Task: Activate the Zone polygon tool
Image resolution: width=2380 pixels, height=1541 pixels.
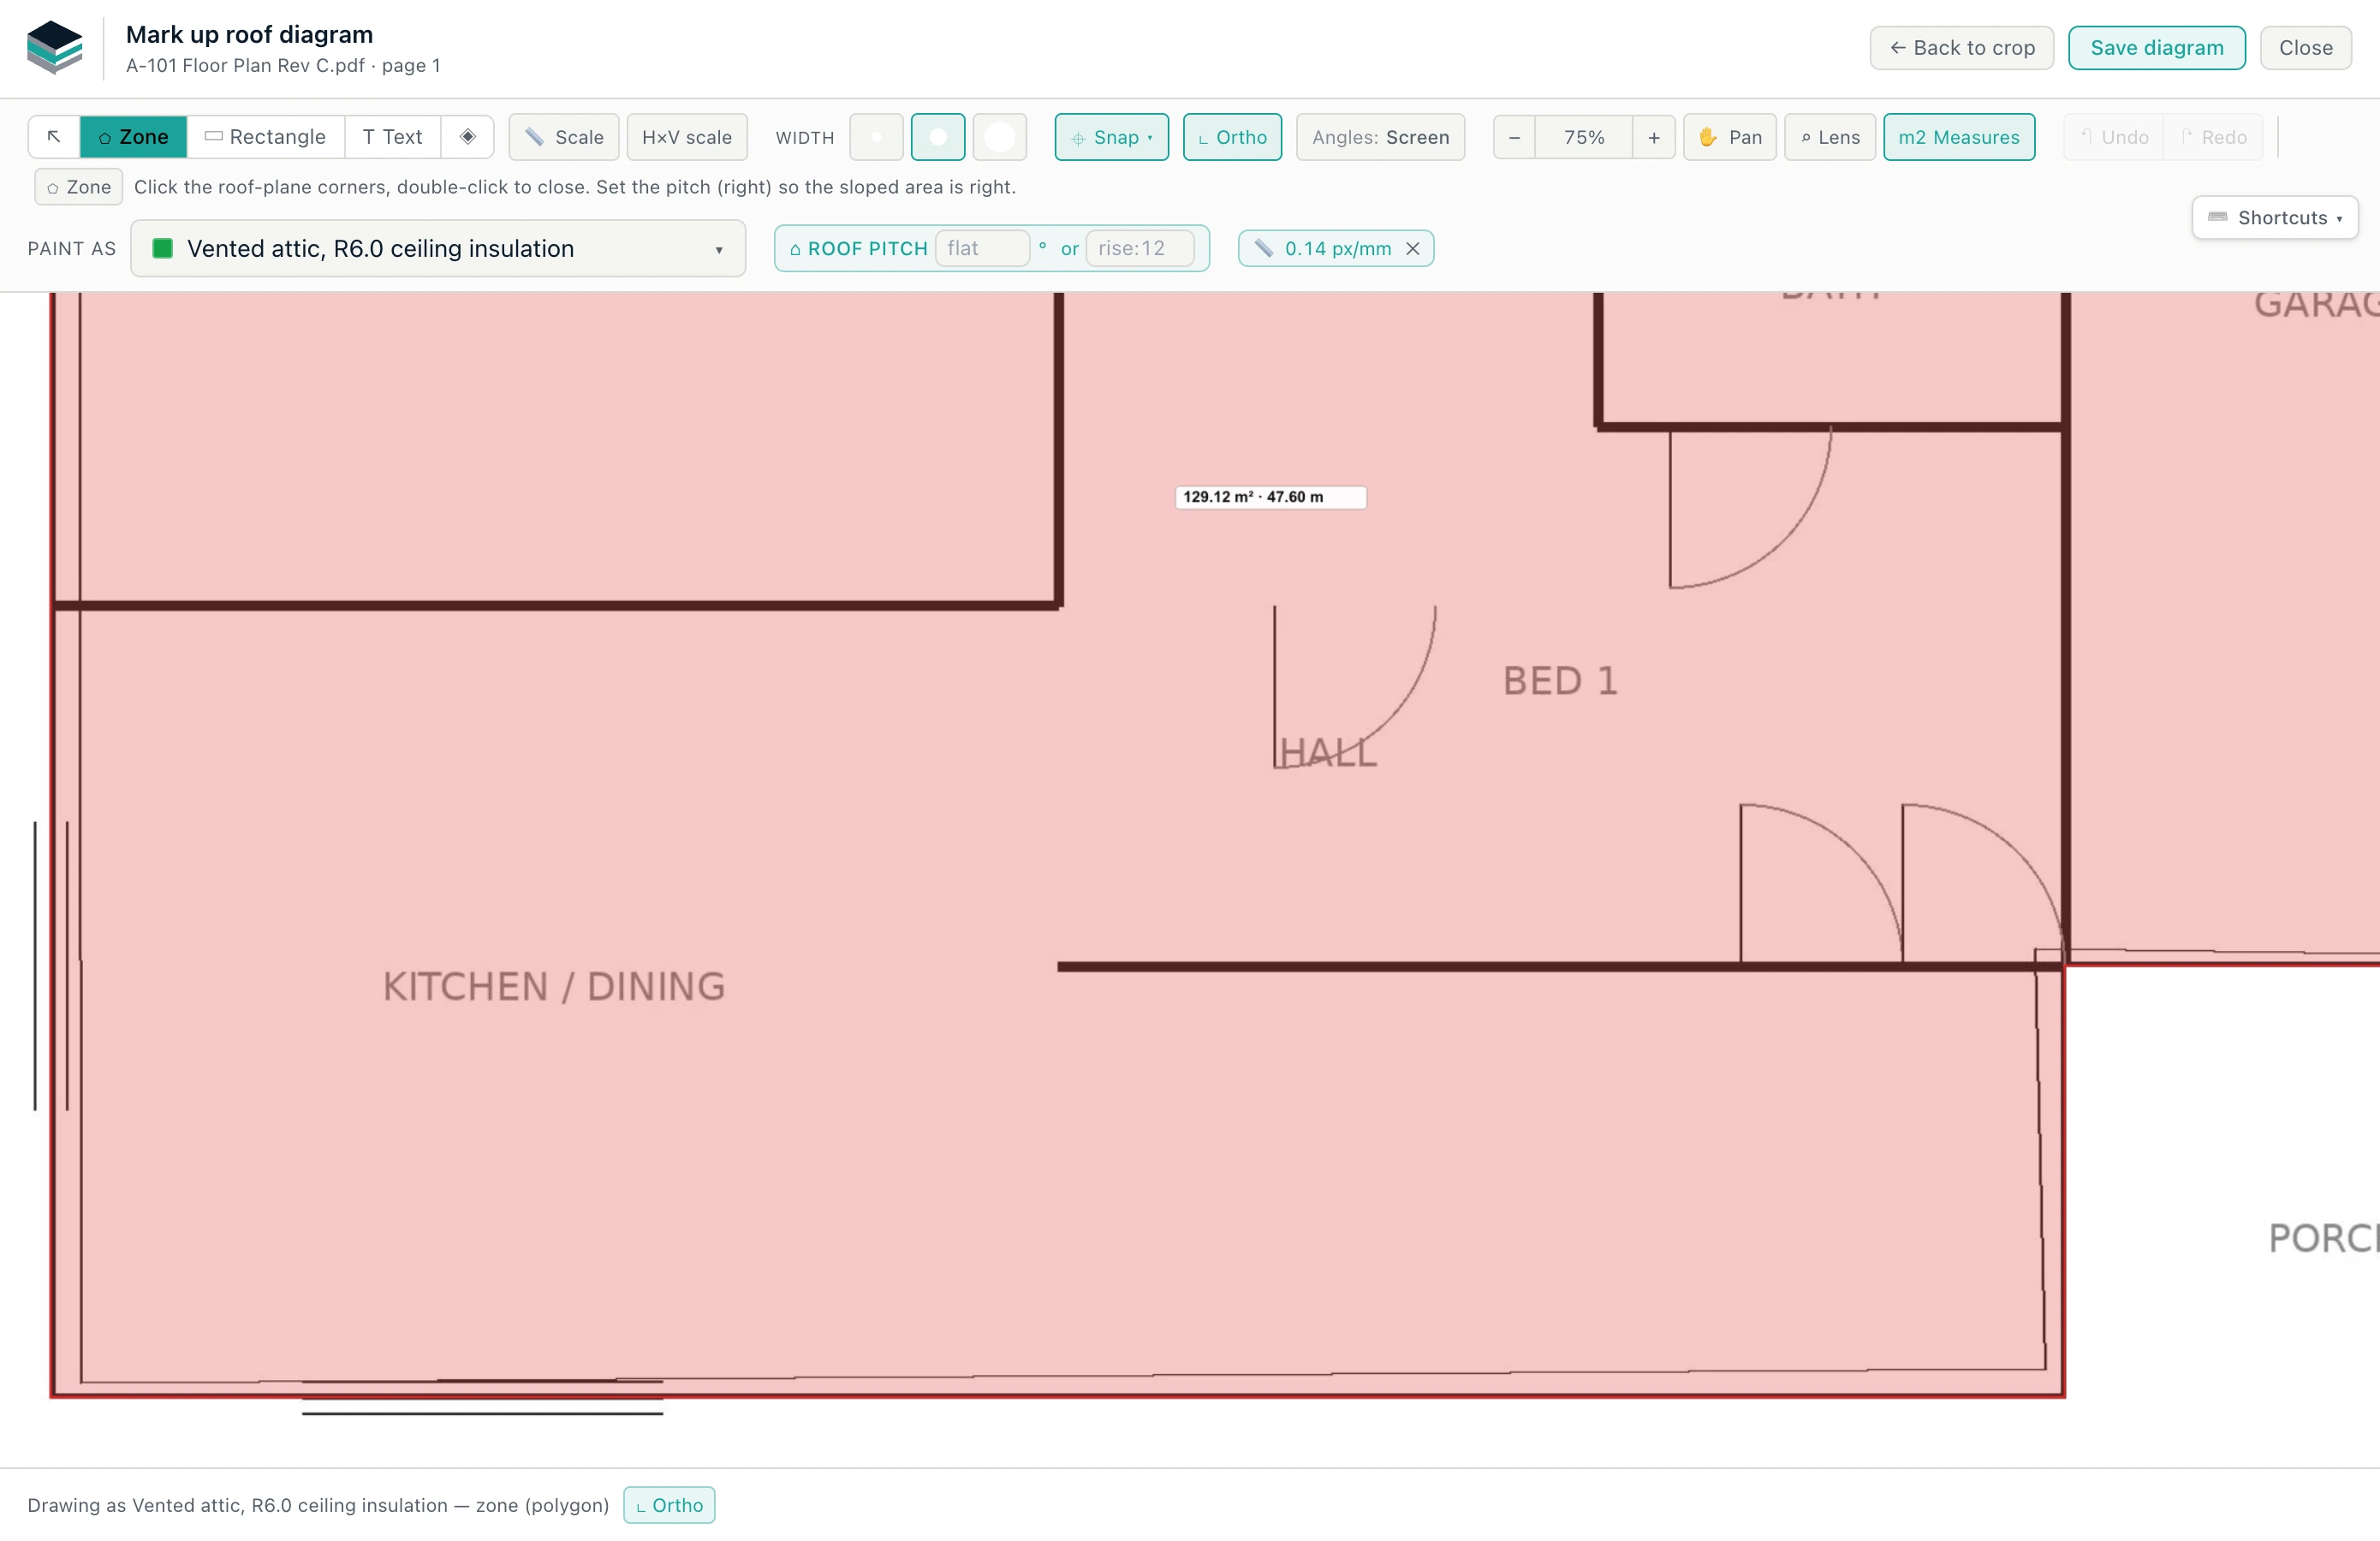Action: [x=134, y=137]
